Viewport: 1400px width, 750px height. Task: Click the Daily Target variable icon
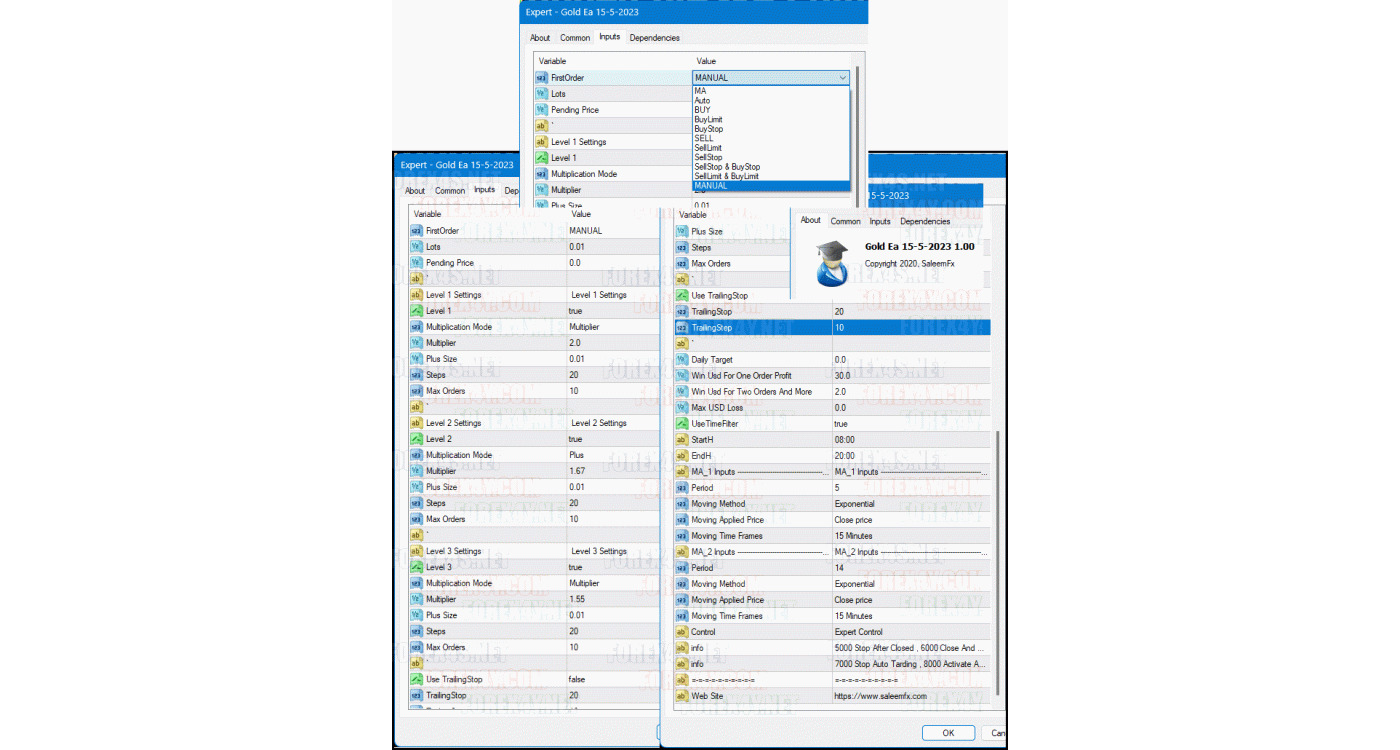(x=681, y=360)
